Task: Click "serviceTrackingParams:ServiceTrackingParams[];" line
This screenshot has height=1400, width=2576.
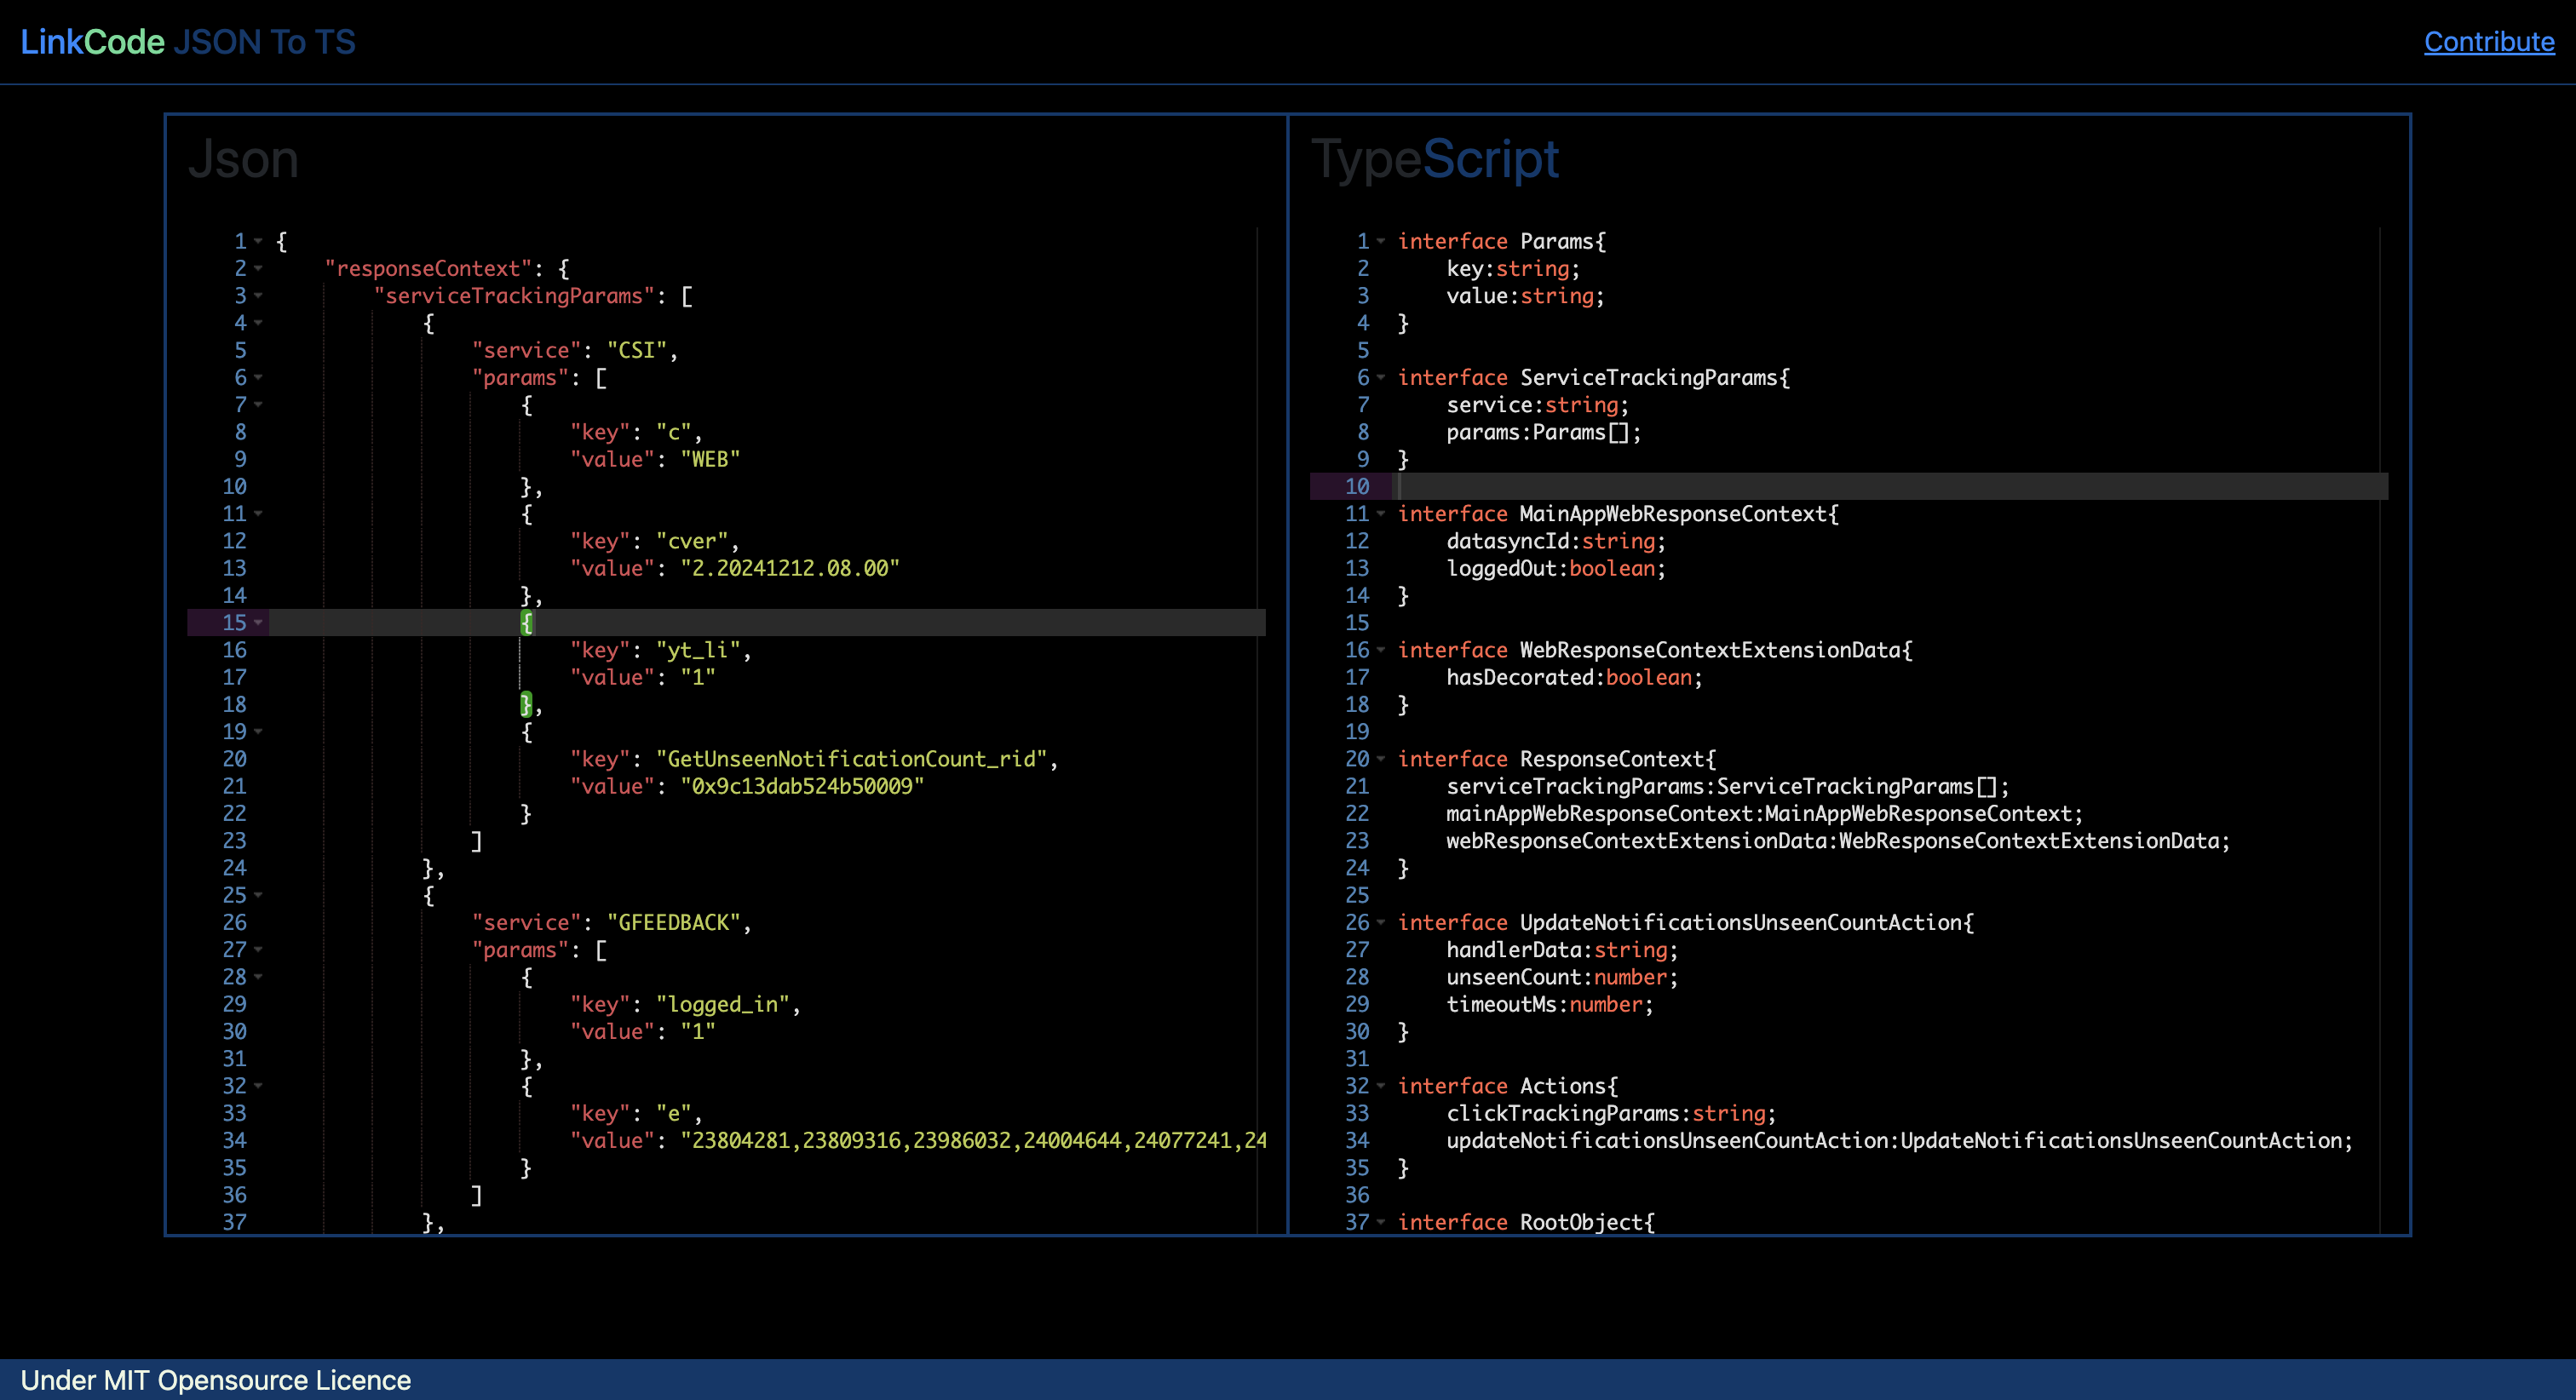Action: click(1728, 786)
